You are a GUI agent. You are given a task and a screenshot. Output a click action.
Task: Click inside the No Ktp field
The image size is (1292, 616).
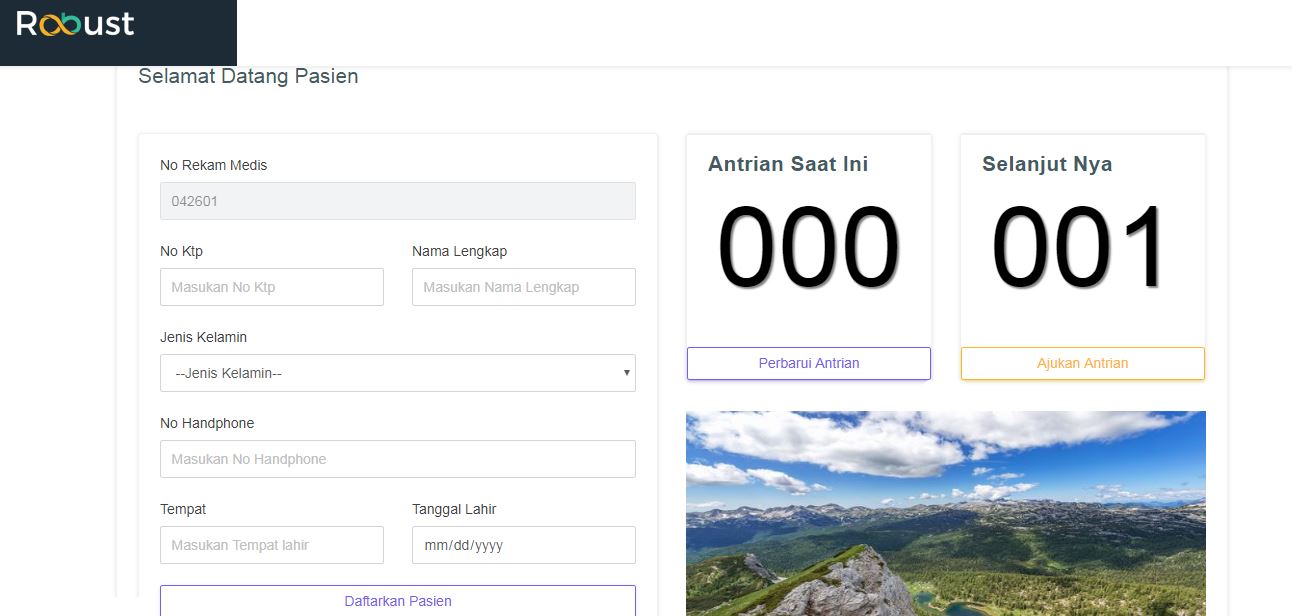(271, 287)
